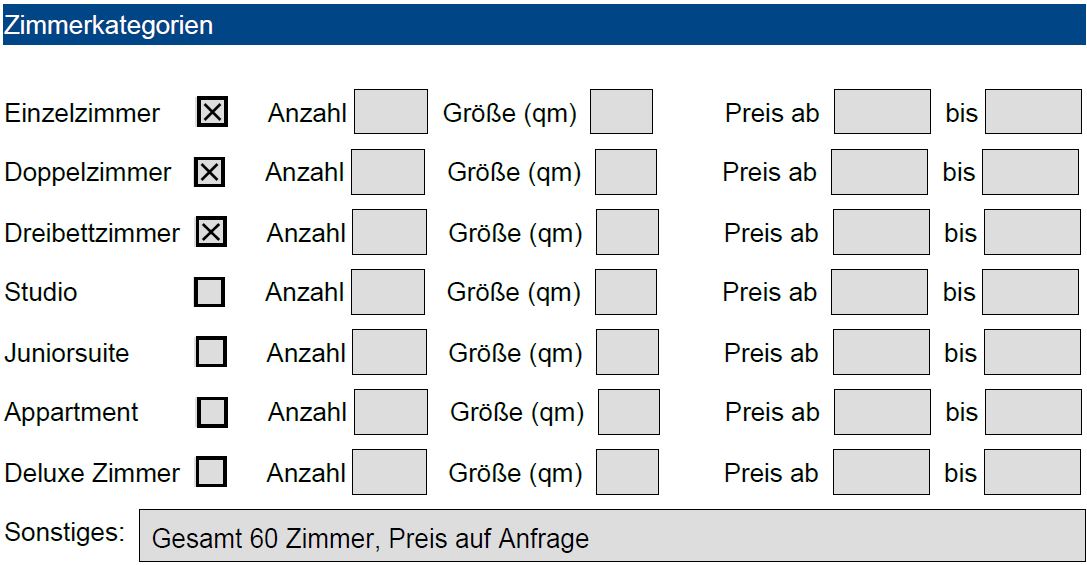
Task: Select the Einzelzimmer bis price field
Action: (1033, 112)
